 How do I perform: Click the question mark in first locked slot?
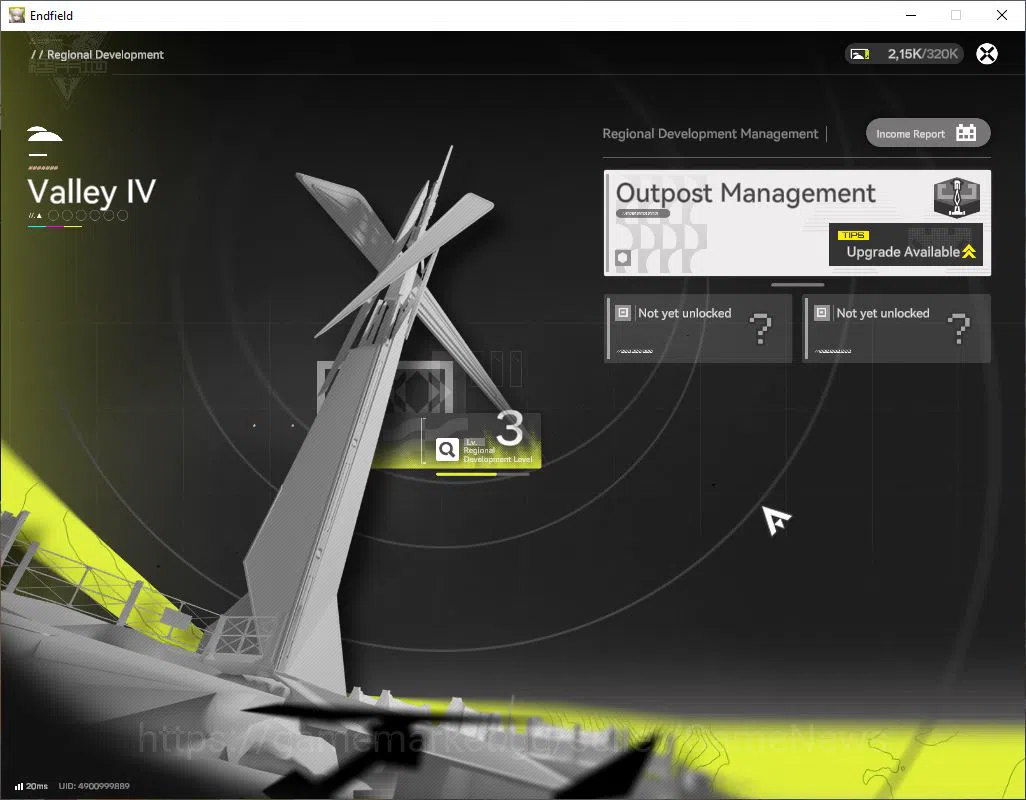tap(760, 328)
